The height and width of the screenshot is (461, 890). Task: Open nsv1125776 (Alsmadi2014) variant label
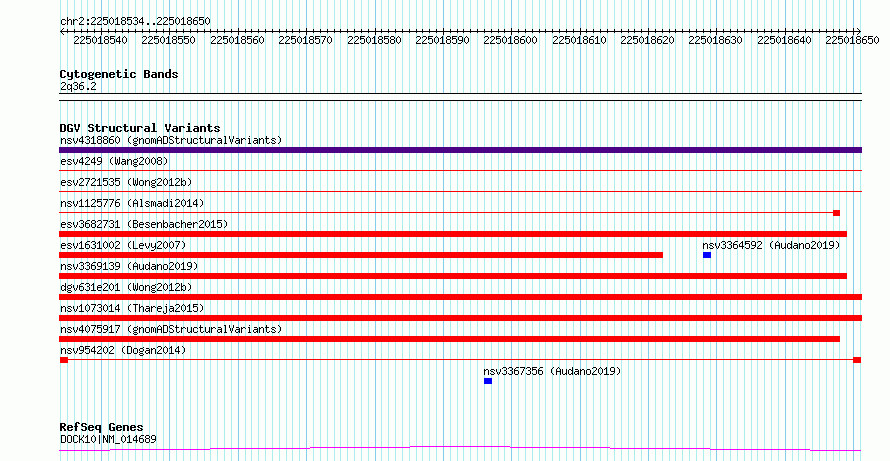click(132, 203)
